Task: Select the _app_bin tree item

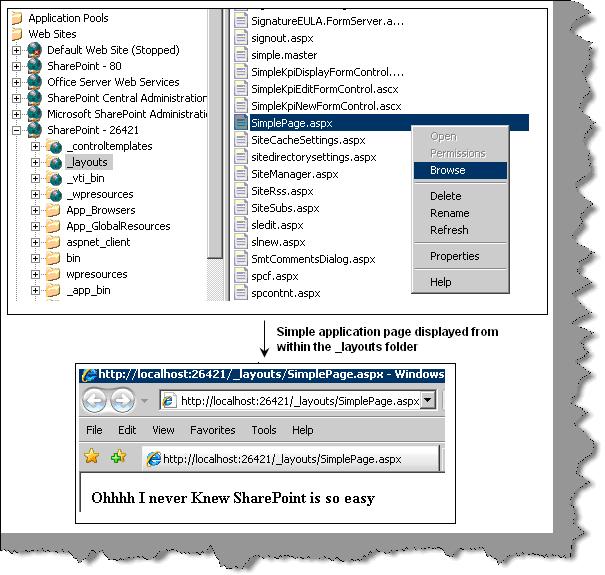Action: pos(88,290)
